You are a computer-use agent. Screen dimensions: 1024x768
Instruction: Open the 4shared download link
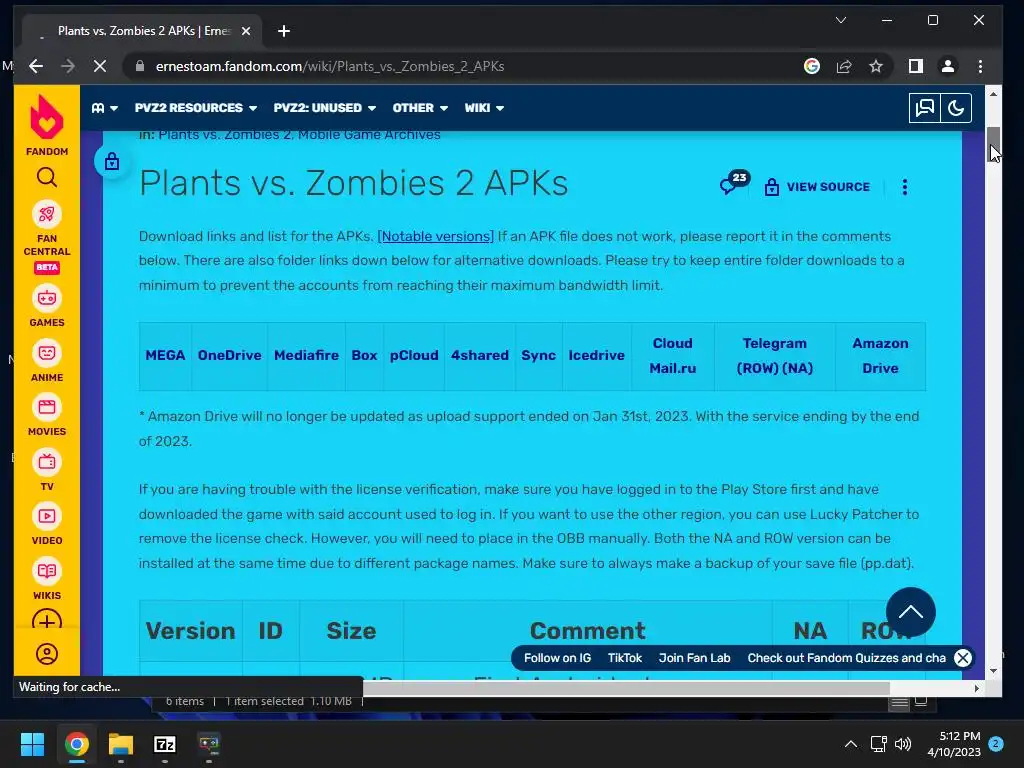coord(480,355)
